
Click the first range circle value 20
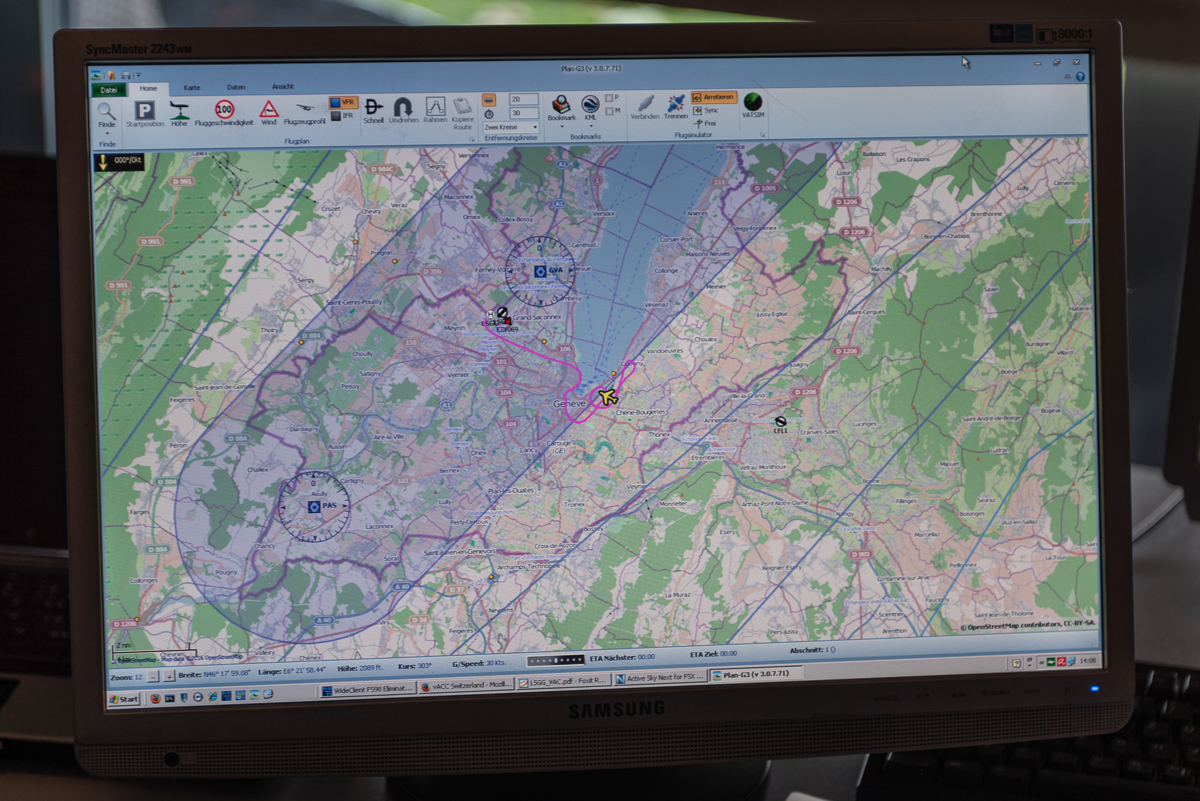coord(523,99)
